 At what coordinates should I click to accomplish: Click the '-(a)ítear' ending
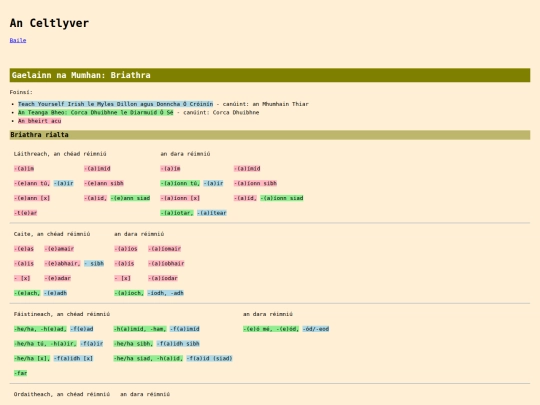(212, 213)
